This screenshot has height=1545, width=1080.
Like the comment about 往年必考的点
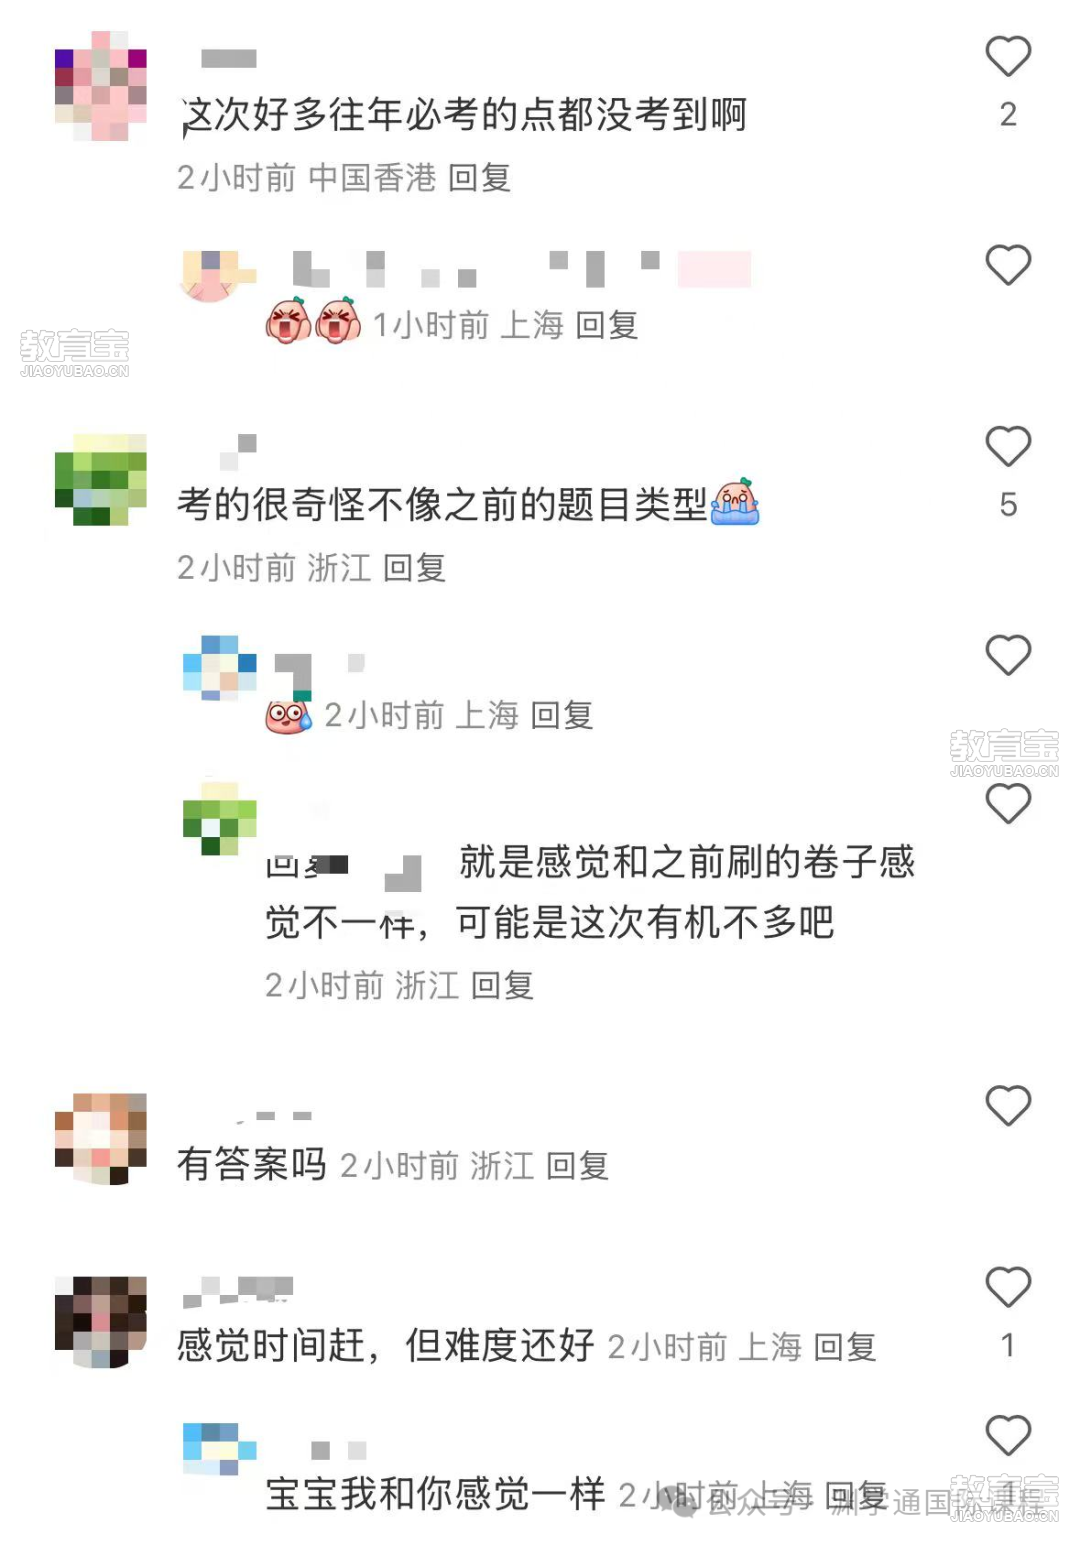[x=1008, y=56]
